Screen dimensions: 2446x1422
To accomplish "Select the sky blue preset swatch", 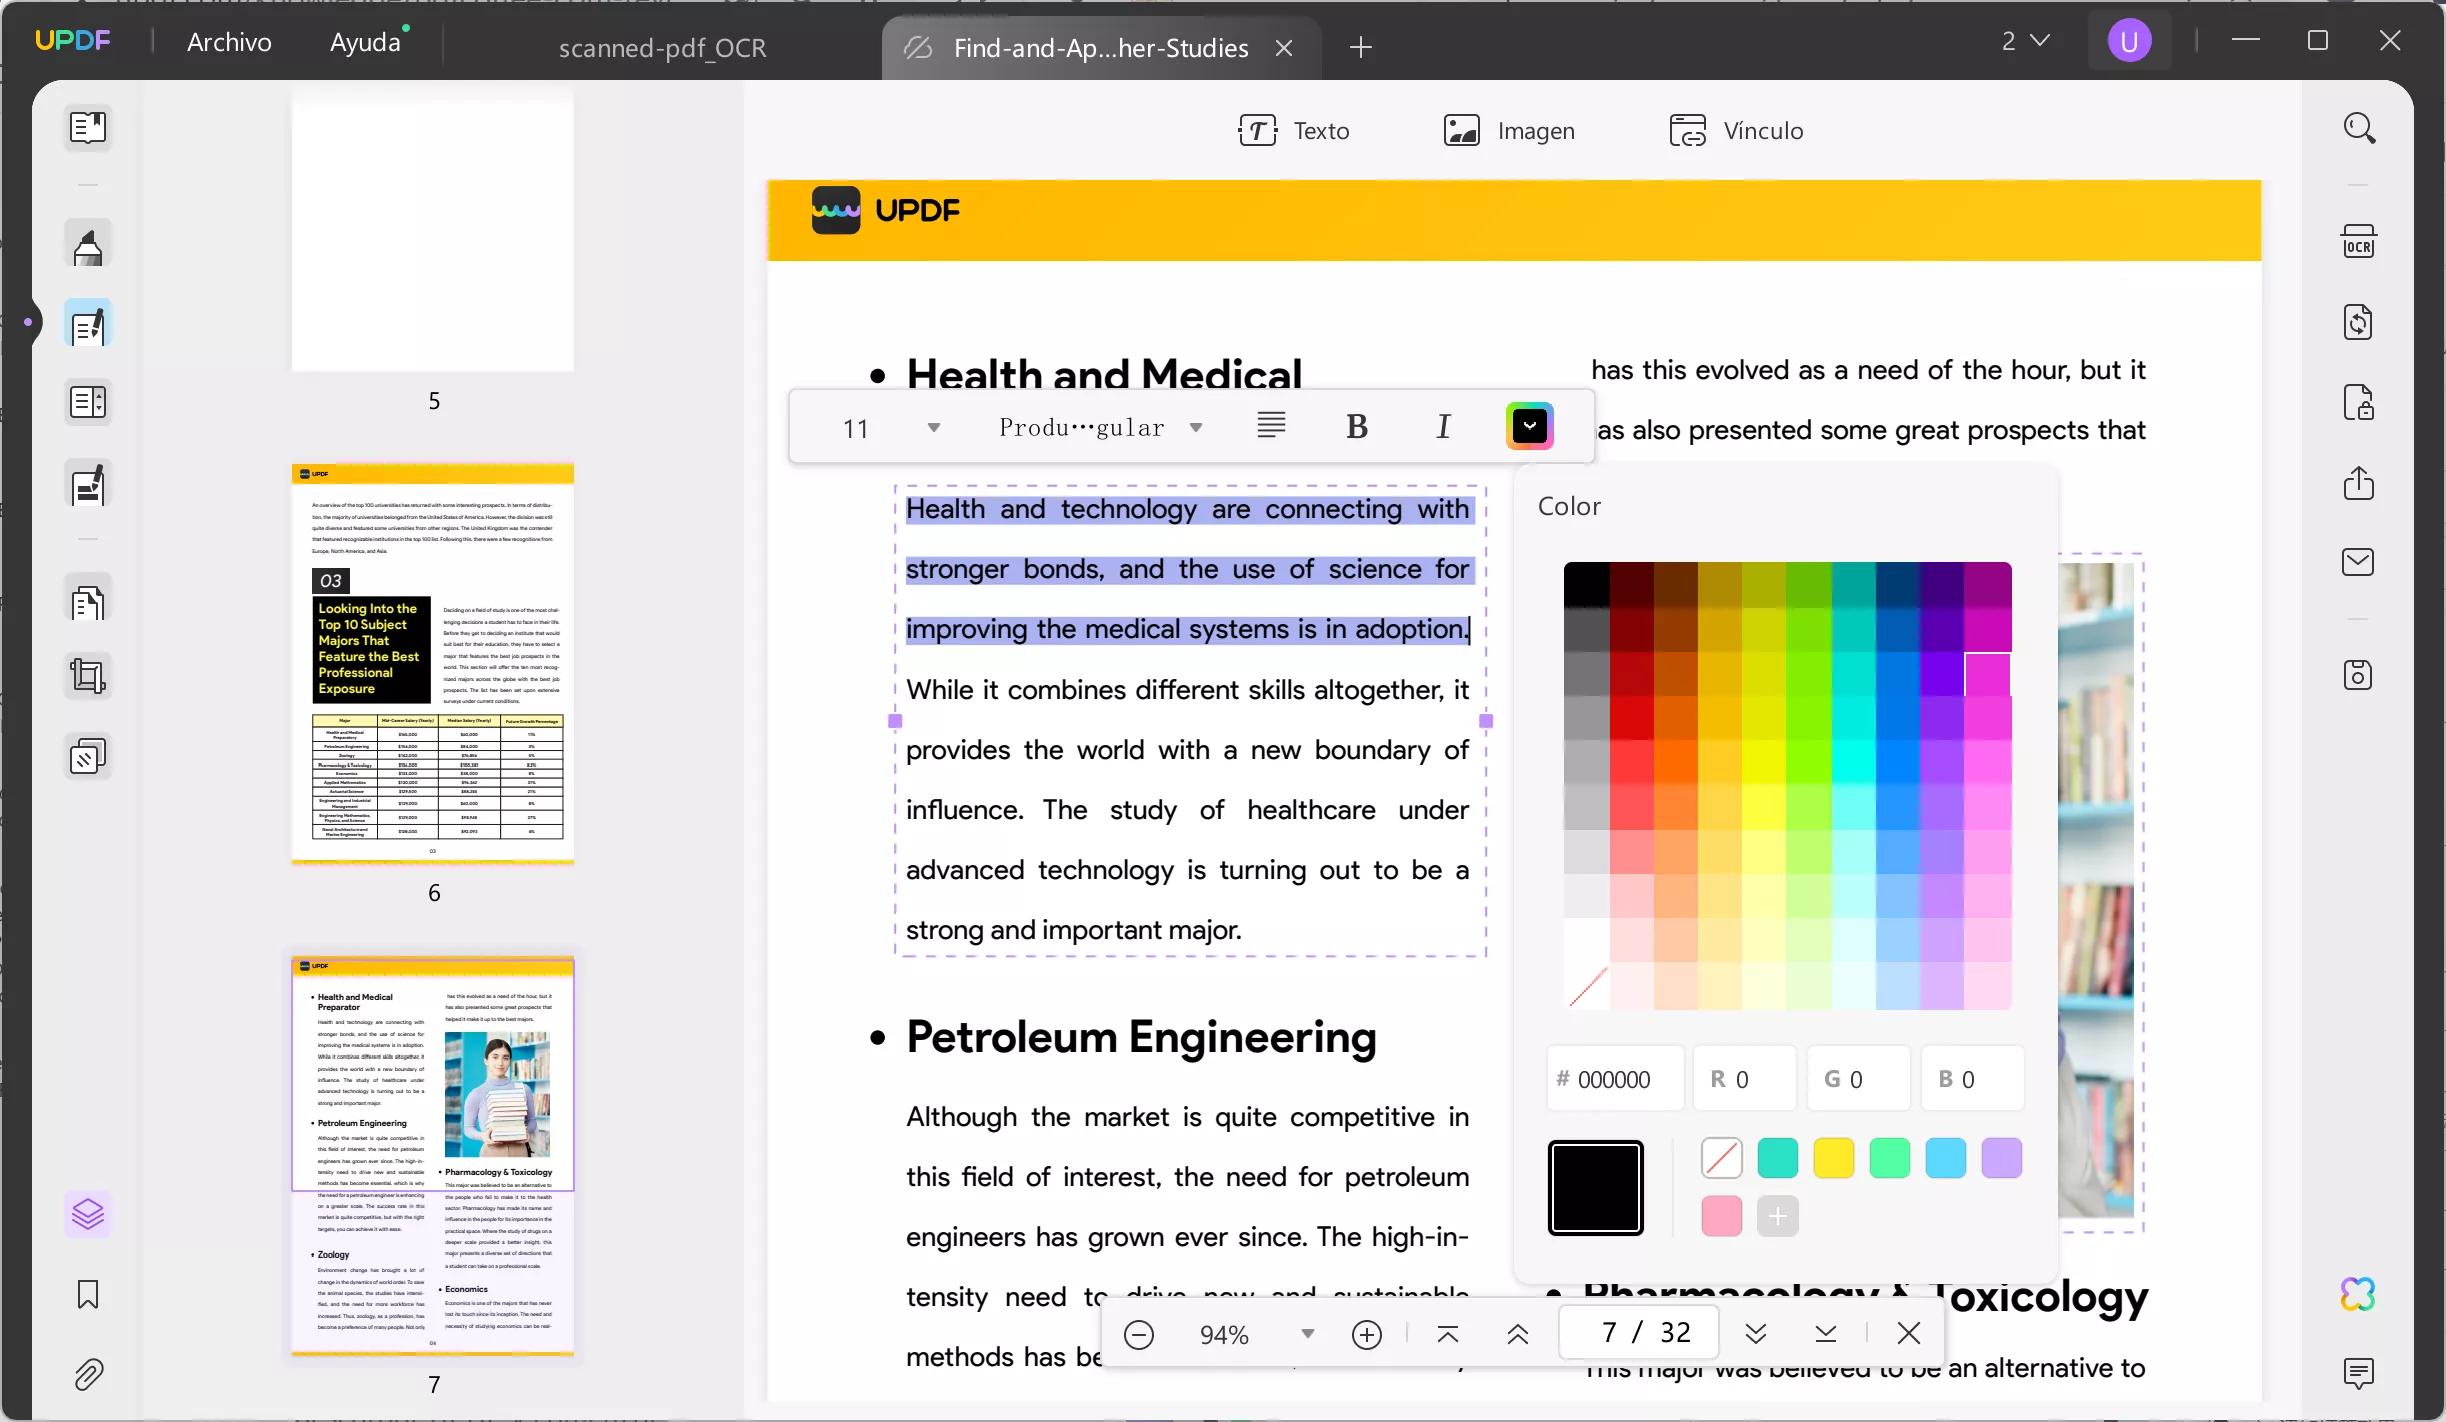I will tap(1946, 1158).
